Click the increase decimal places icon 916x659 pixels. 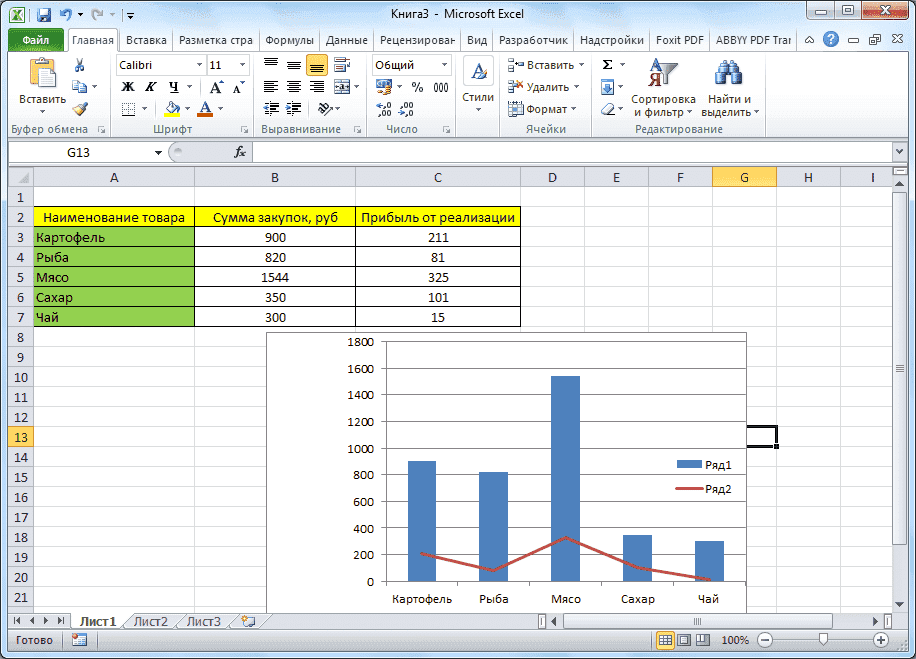(386, 108)
